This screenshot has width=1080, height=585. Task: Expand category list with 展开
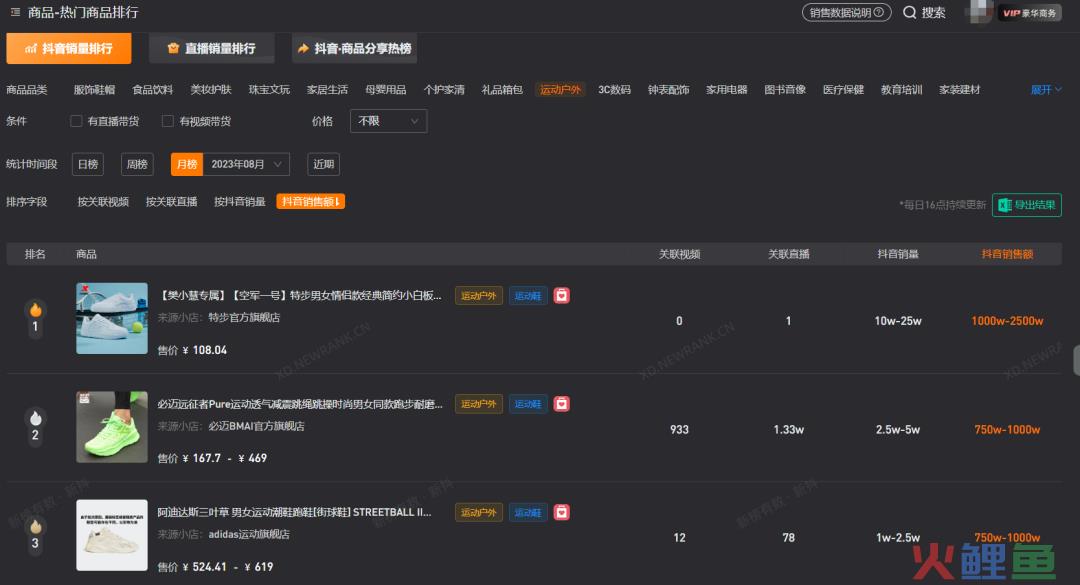pos(1046,90)
